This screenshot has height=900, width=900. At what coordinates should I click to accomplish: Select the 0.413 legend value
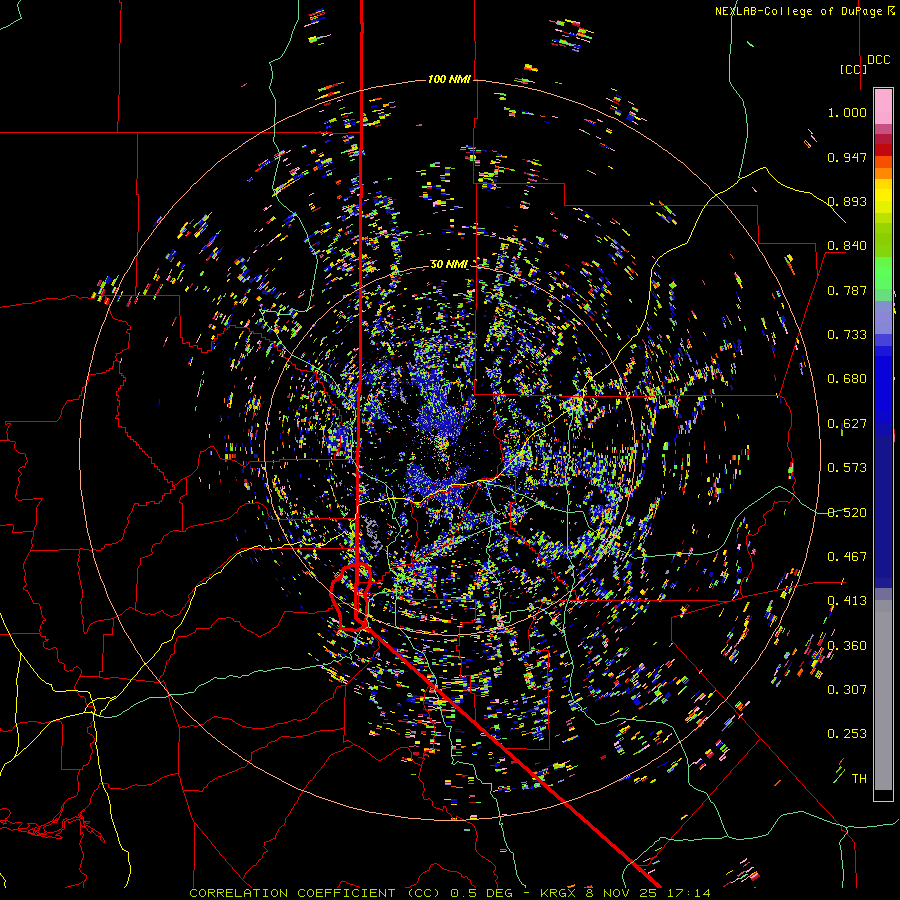click(x=847, y=601)
